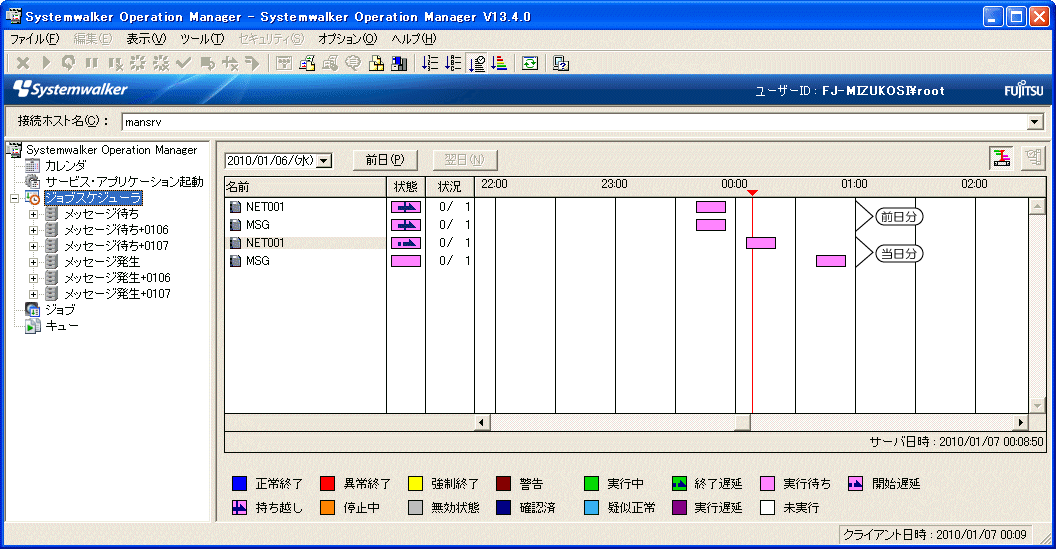Click the grayed-out speech balloon toolbar icon
This screenshot has width=1056, height=549.
tap(353, 63)
